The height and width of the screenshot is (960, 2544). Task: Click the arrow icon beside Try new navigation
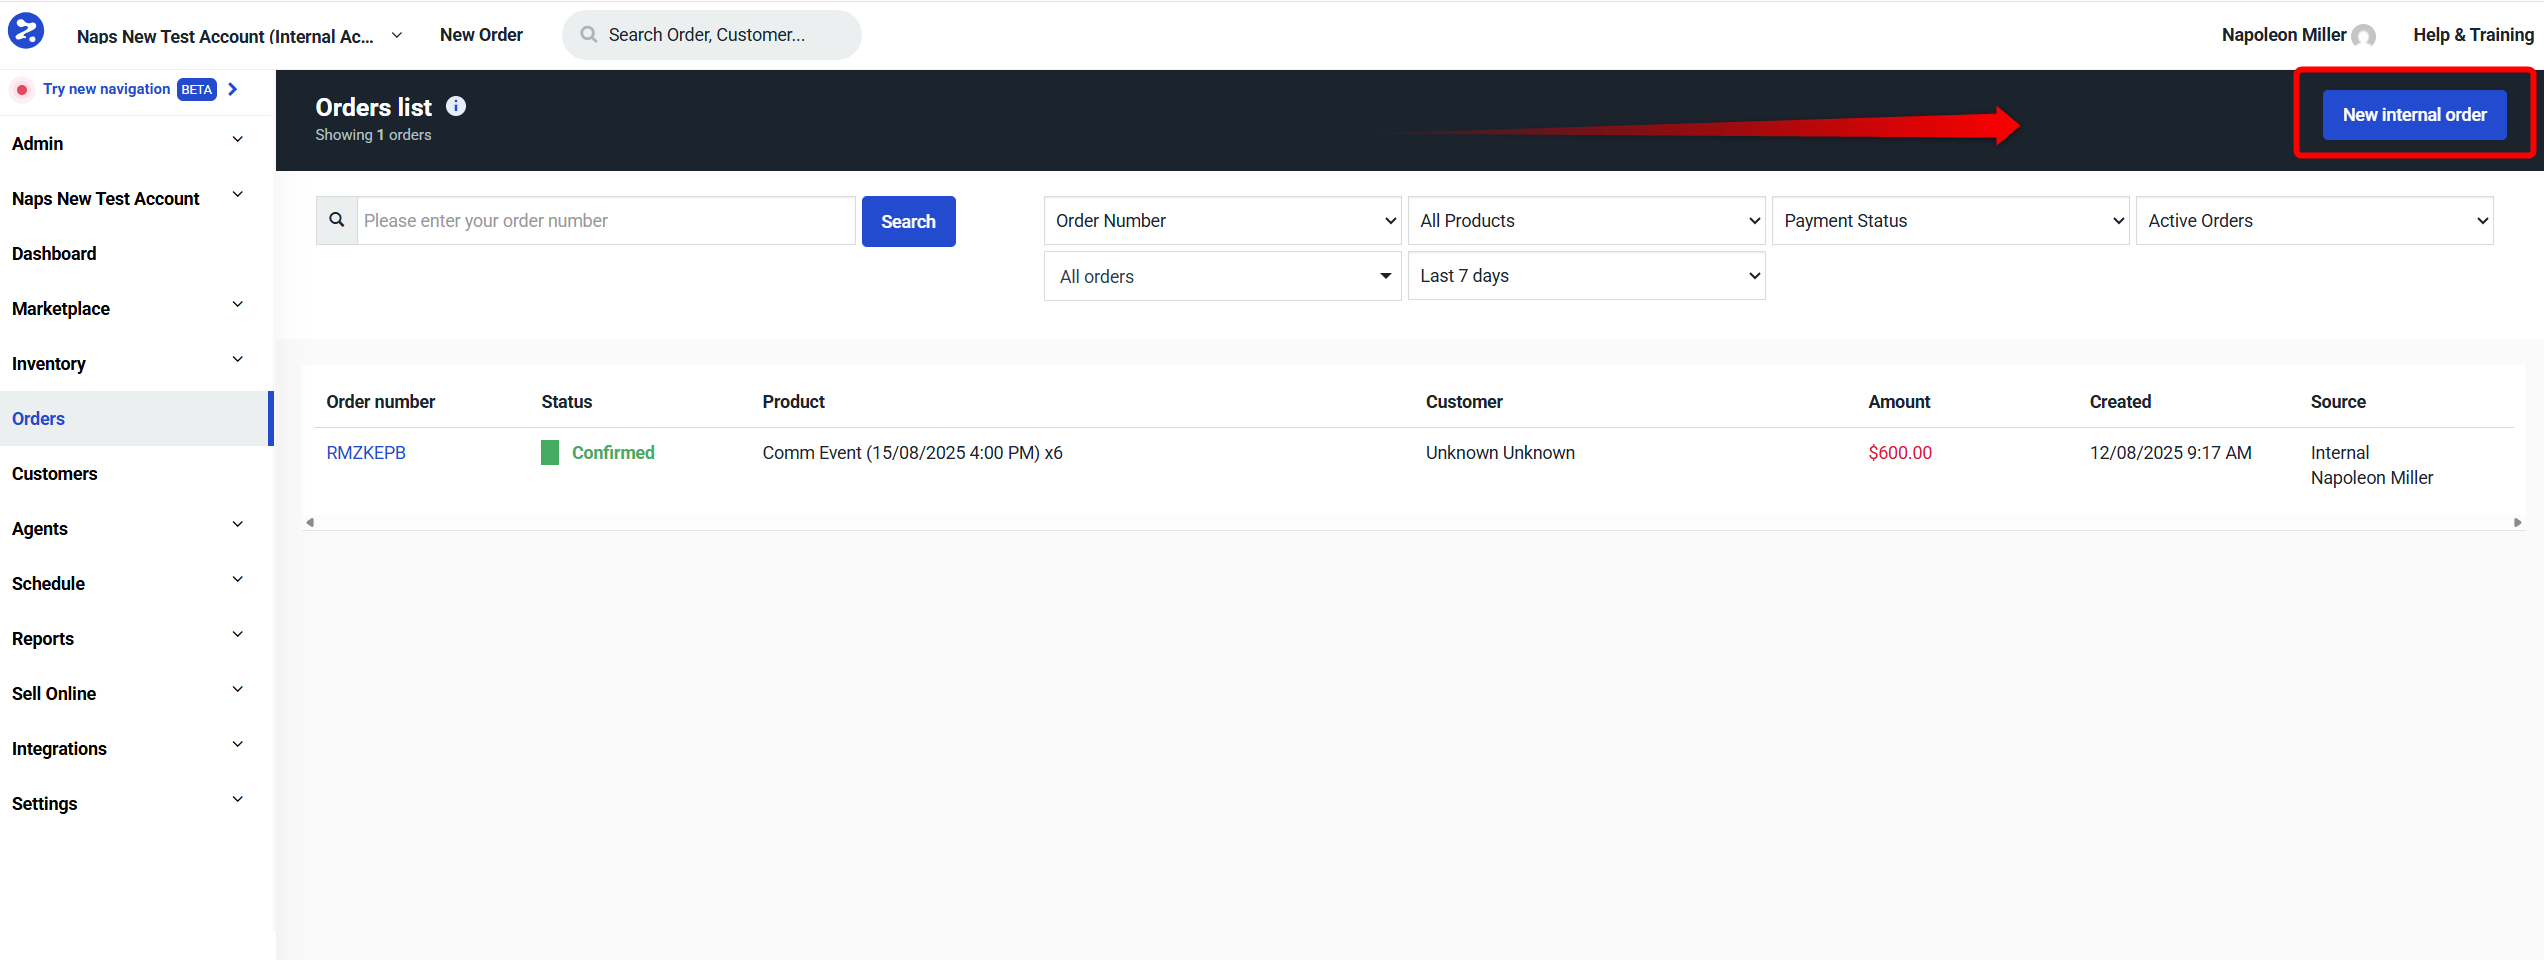pyautogui.click(x=232, y=89)
